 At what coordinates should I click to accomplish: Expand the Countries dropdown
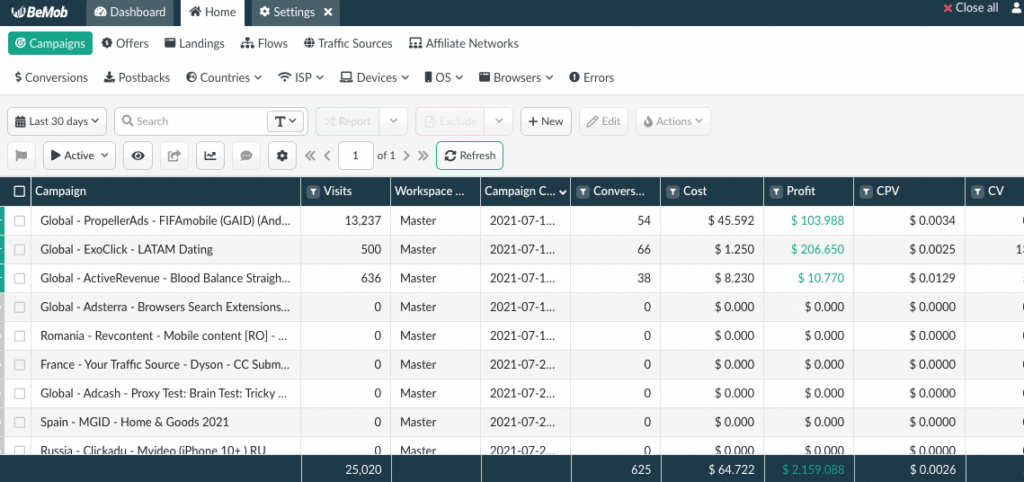point(224,77)
